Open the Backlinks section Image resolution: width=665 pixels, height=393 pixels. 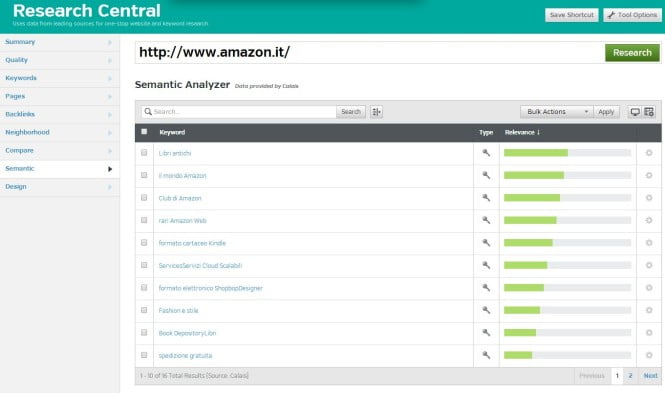click(59, 114)
